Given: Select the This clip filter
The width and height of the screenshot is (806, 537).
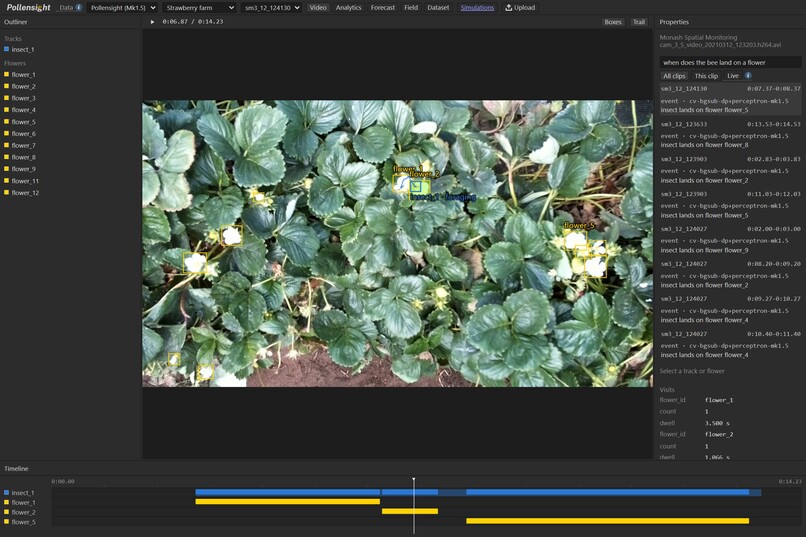Looking at the screenshot, I should [x=706, y=76].
